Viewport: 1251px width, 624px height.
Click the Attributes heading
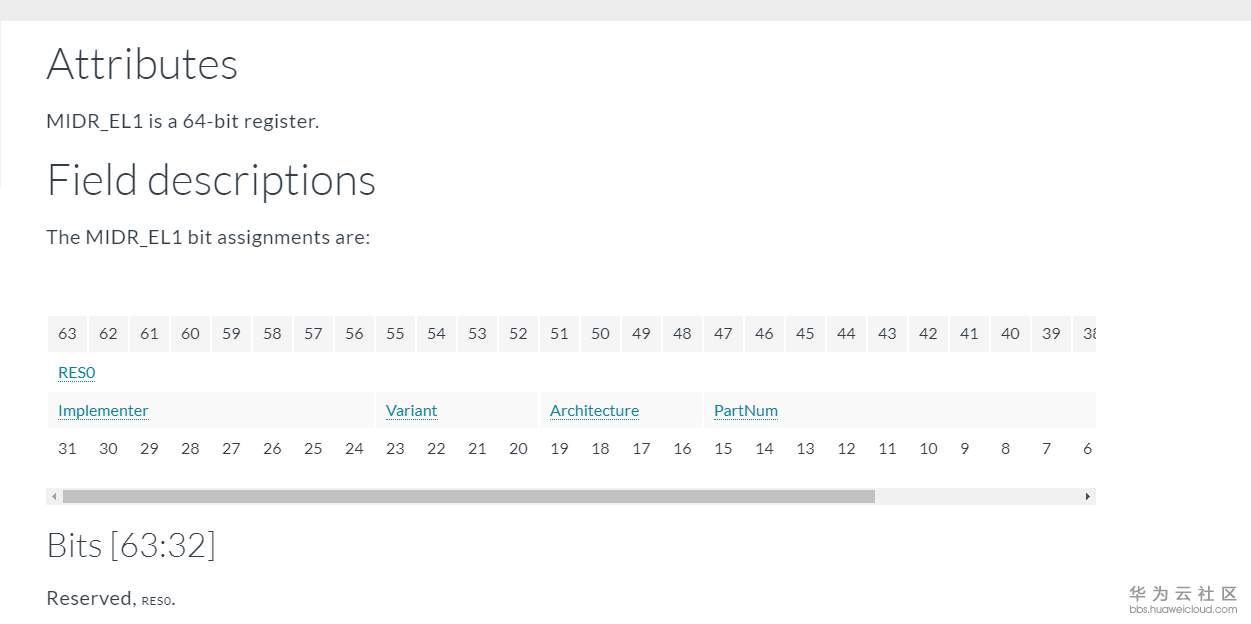[142, 65]
